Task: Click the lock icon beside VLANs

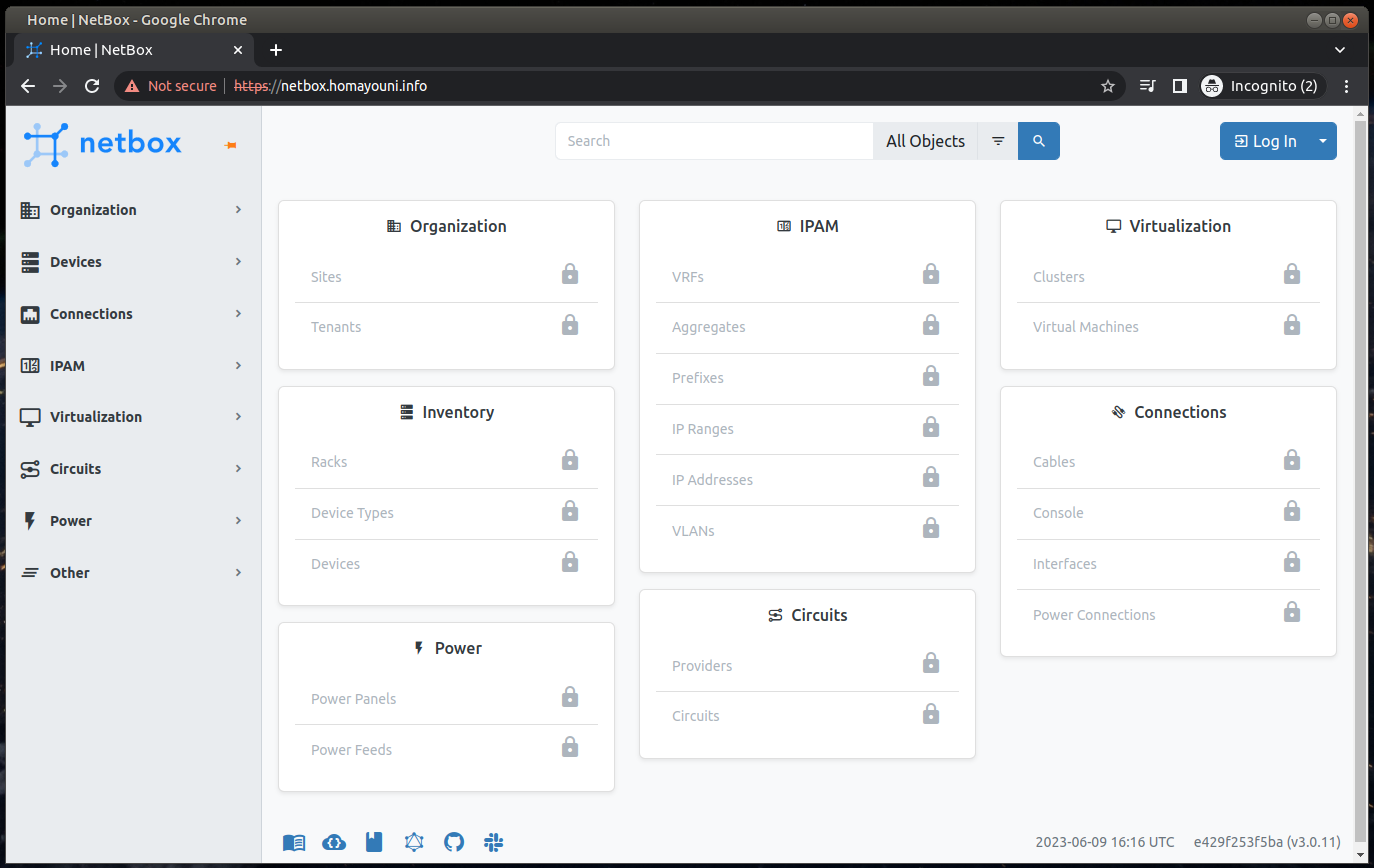Action: (931, 528)
